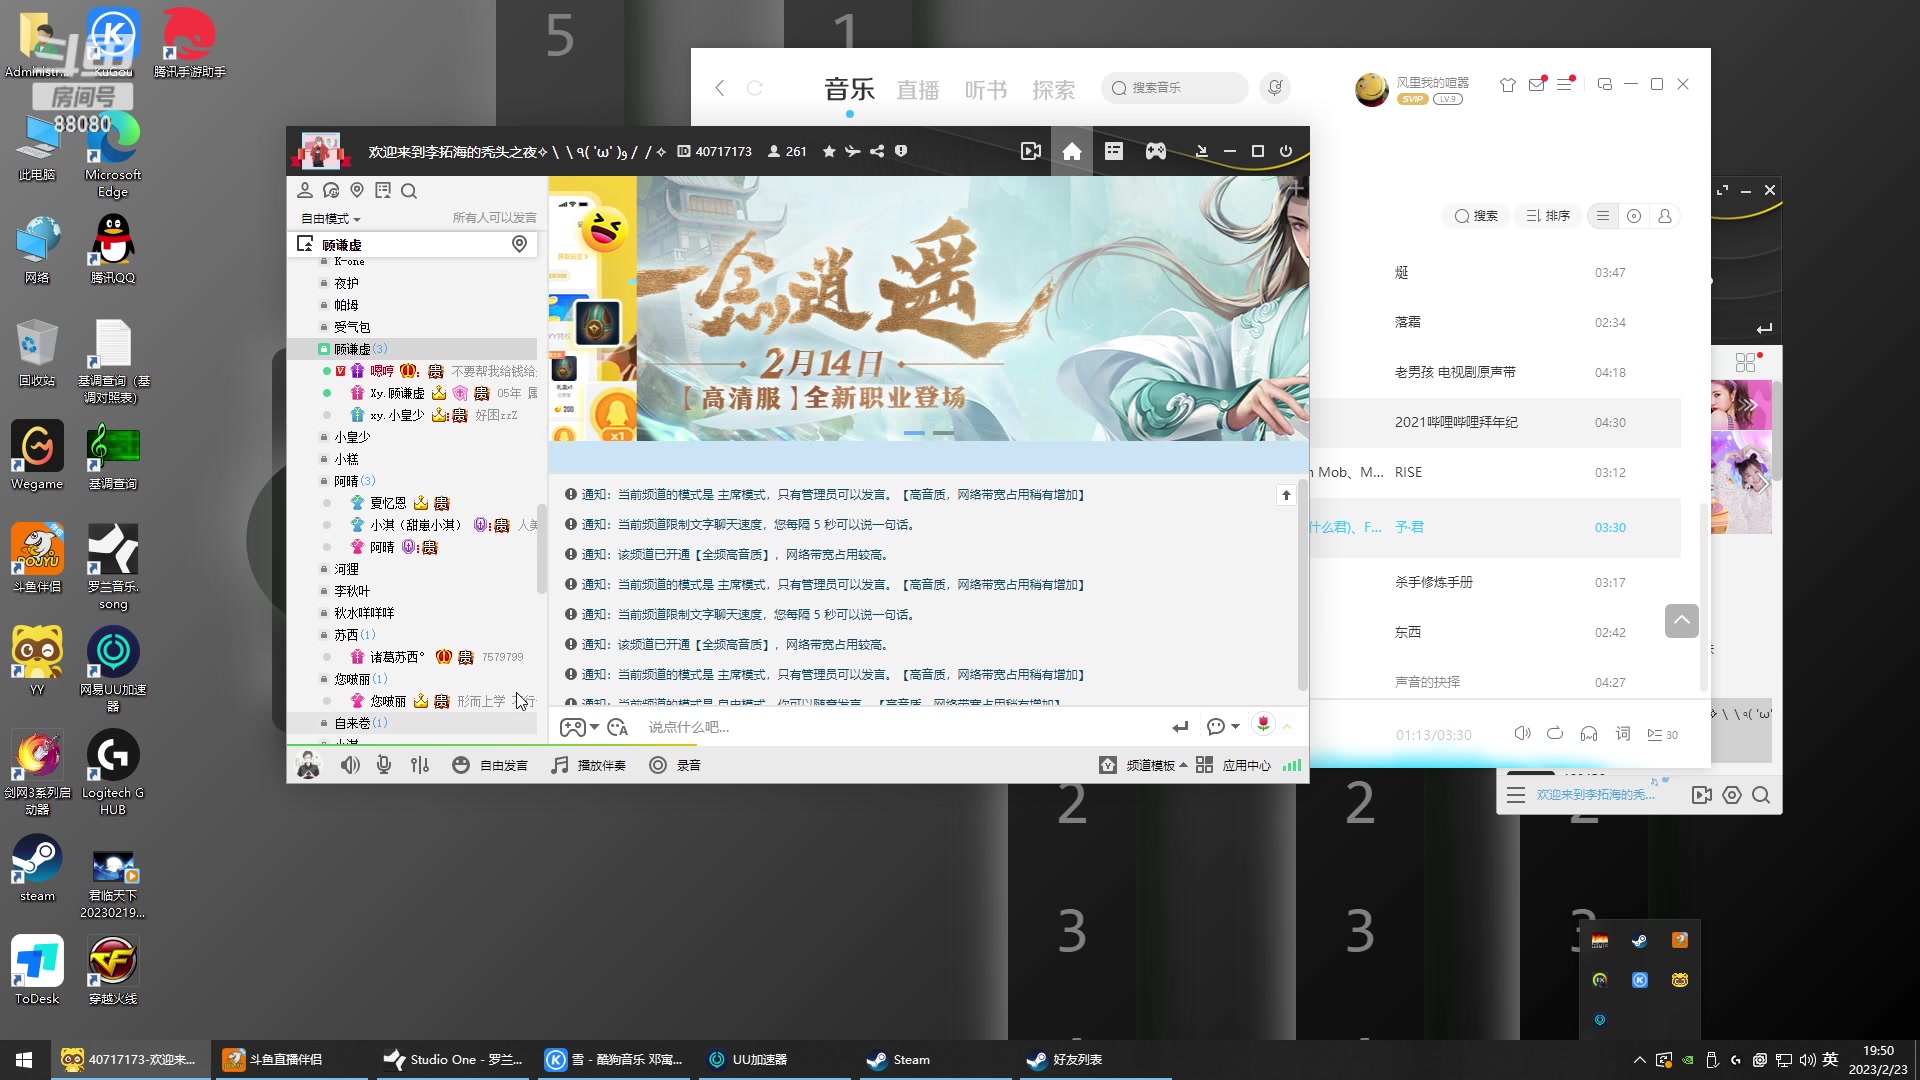Image resolution: width=1920 pixels, height=1080 pixels.
Task: Open the 播放伴奏 accompaniment player
Action: [588, 765]
